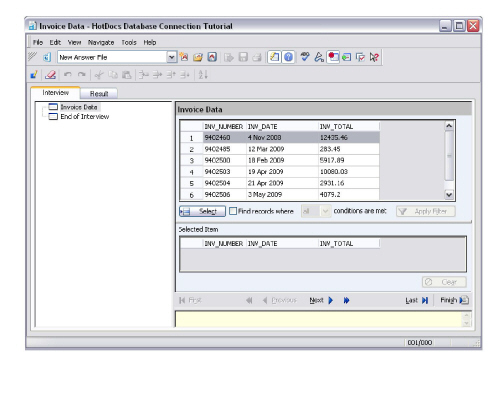This screenshot has width=490, height=412.
Task: Enable the Find records where checkbox
Action: click(x=233, y=211)
